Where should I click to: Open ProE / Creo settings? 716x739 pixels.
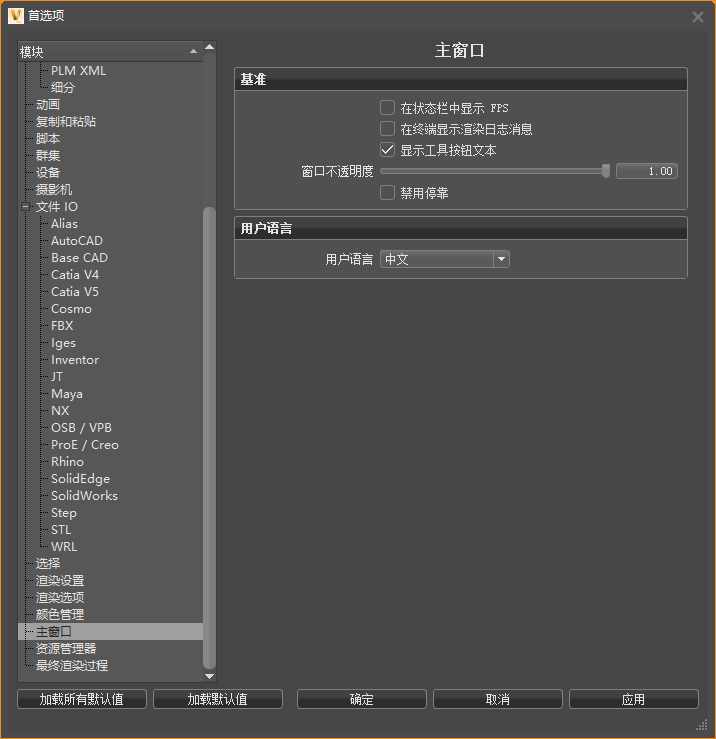point(85,444)
